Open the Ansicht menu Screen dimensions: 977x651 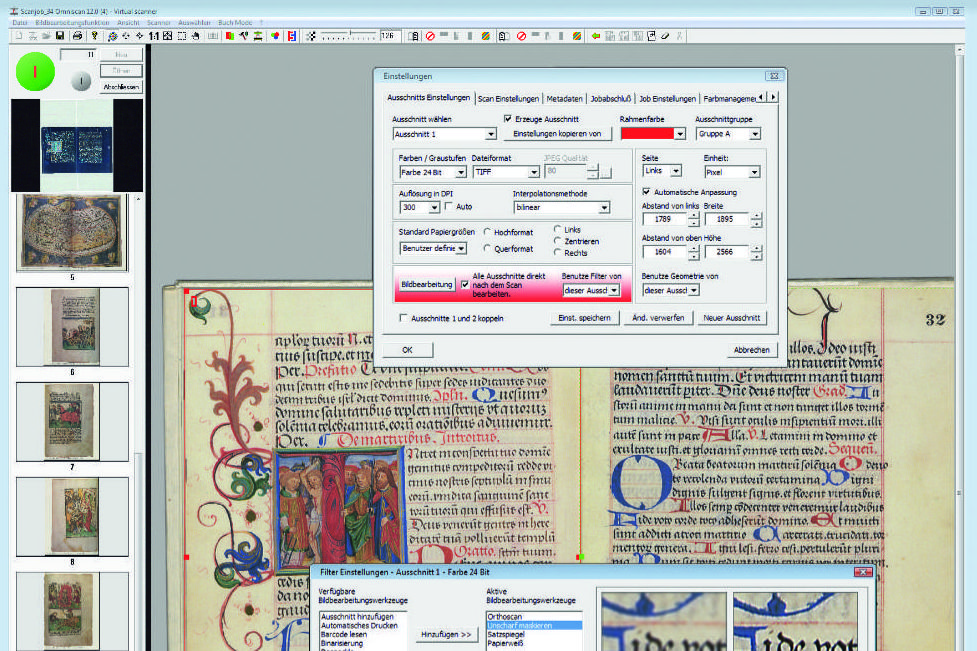coord(128,22)
